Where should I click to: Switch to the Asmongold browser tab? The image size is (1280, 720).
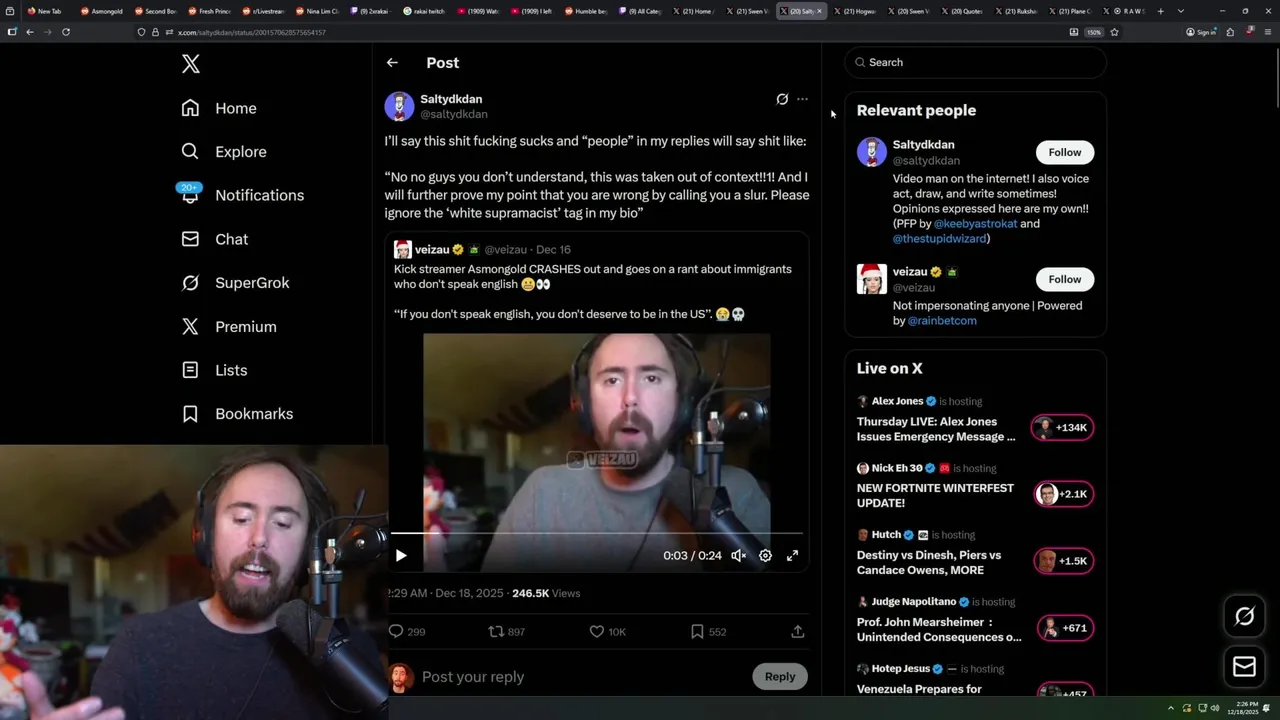coord(102,11)
